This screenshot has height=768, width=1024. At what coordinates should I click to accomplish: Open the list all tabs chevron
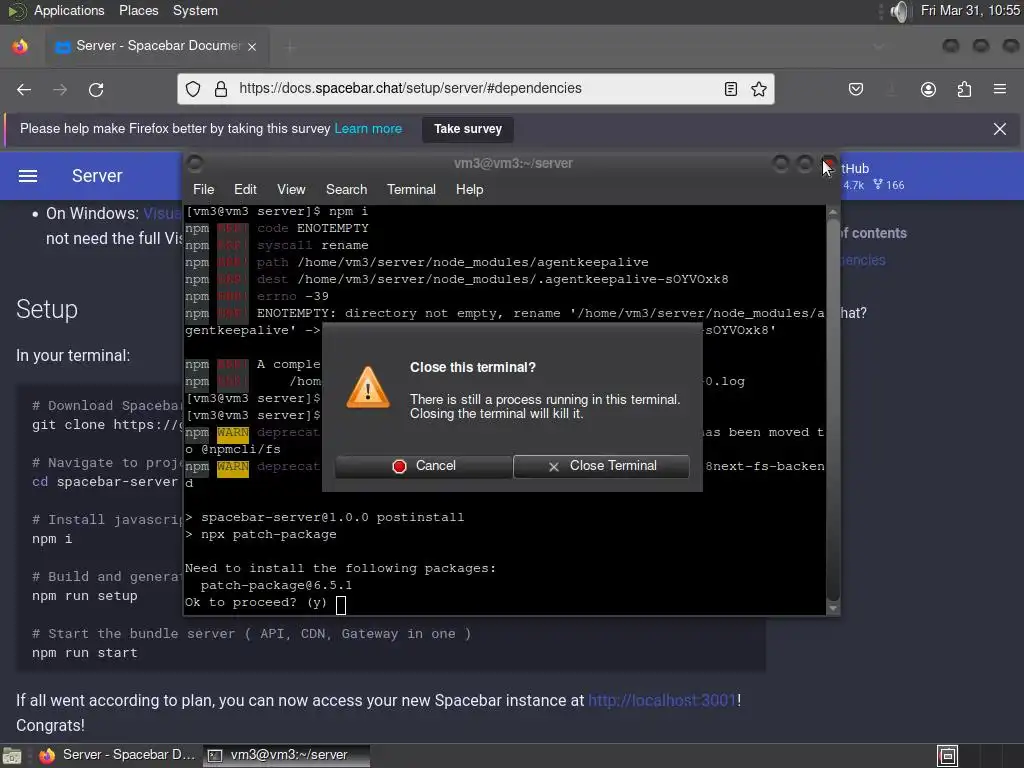pos(878,46)
